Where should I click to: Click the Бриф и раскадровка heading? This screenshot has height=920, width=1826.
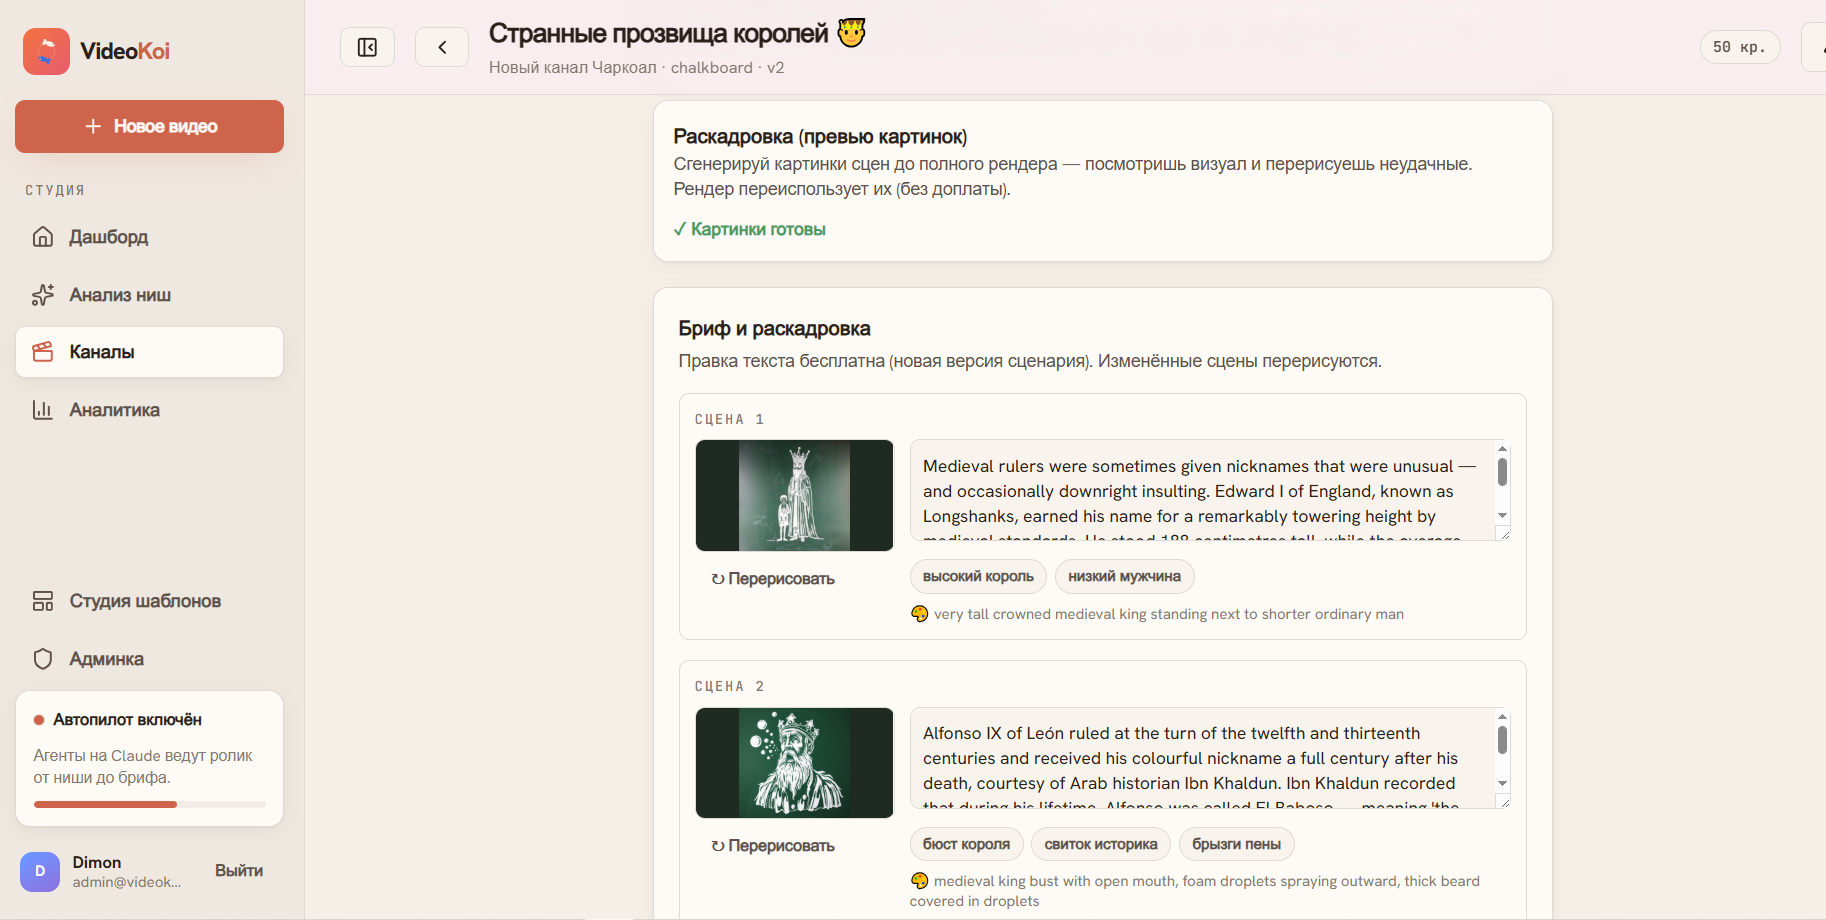(774, 329)
